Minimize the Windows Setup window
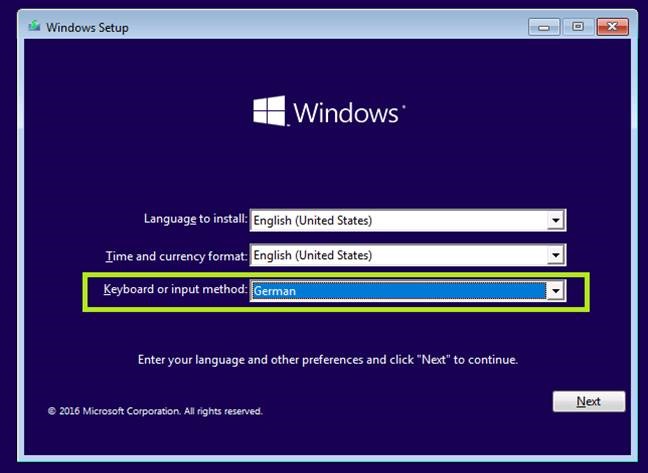This screenshot has height=473, width=648. tap(543, 26)
